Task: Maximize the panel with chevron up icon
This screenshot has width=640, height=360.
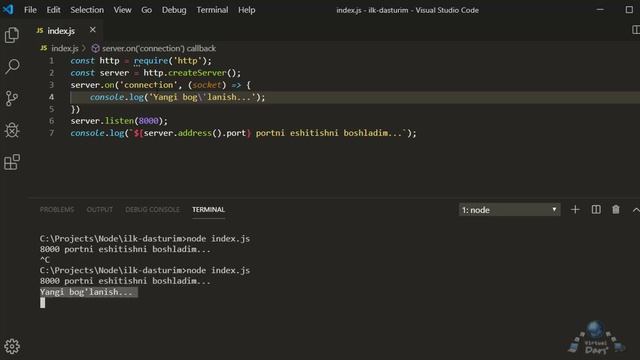Action: (636, 210)
